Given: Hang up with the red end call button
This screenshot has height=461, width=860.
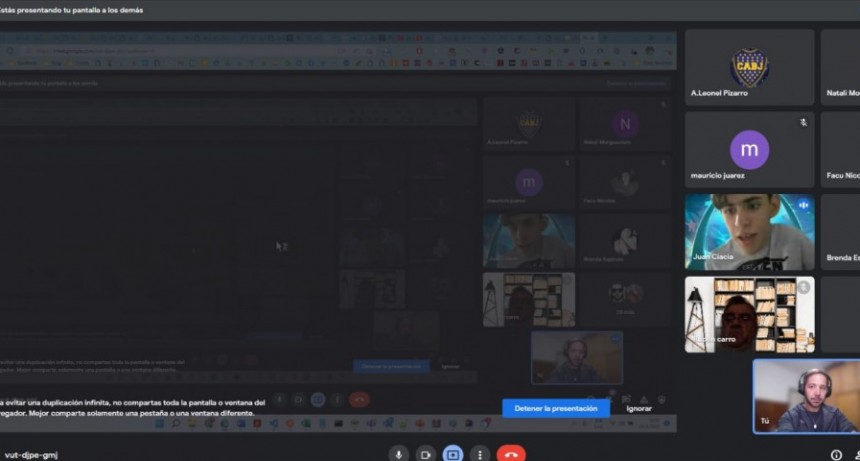Looking at the screenshot, I should (511, 454).
